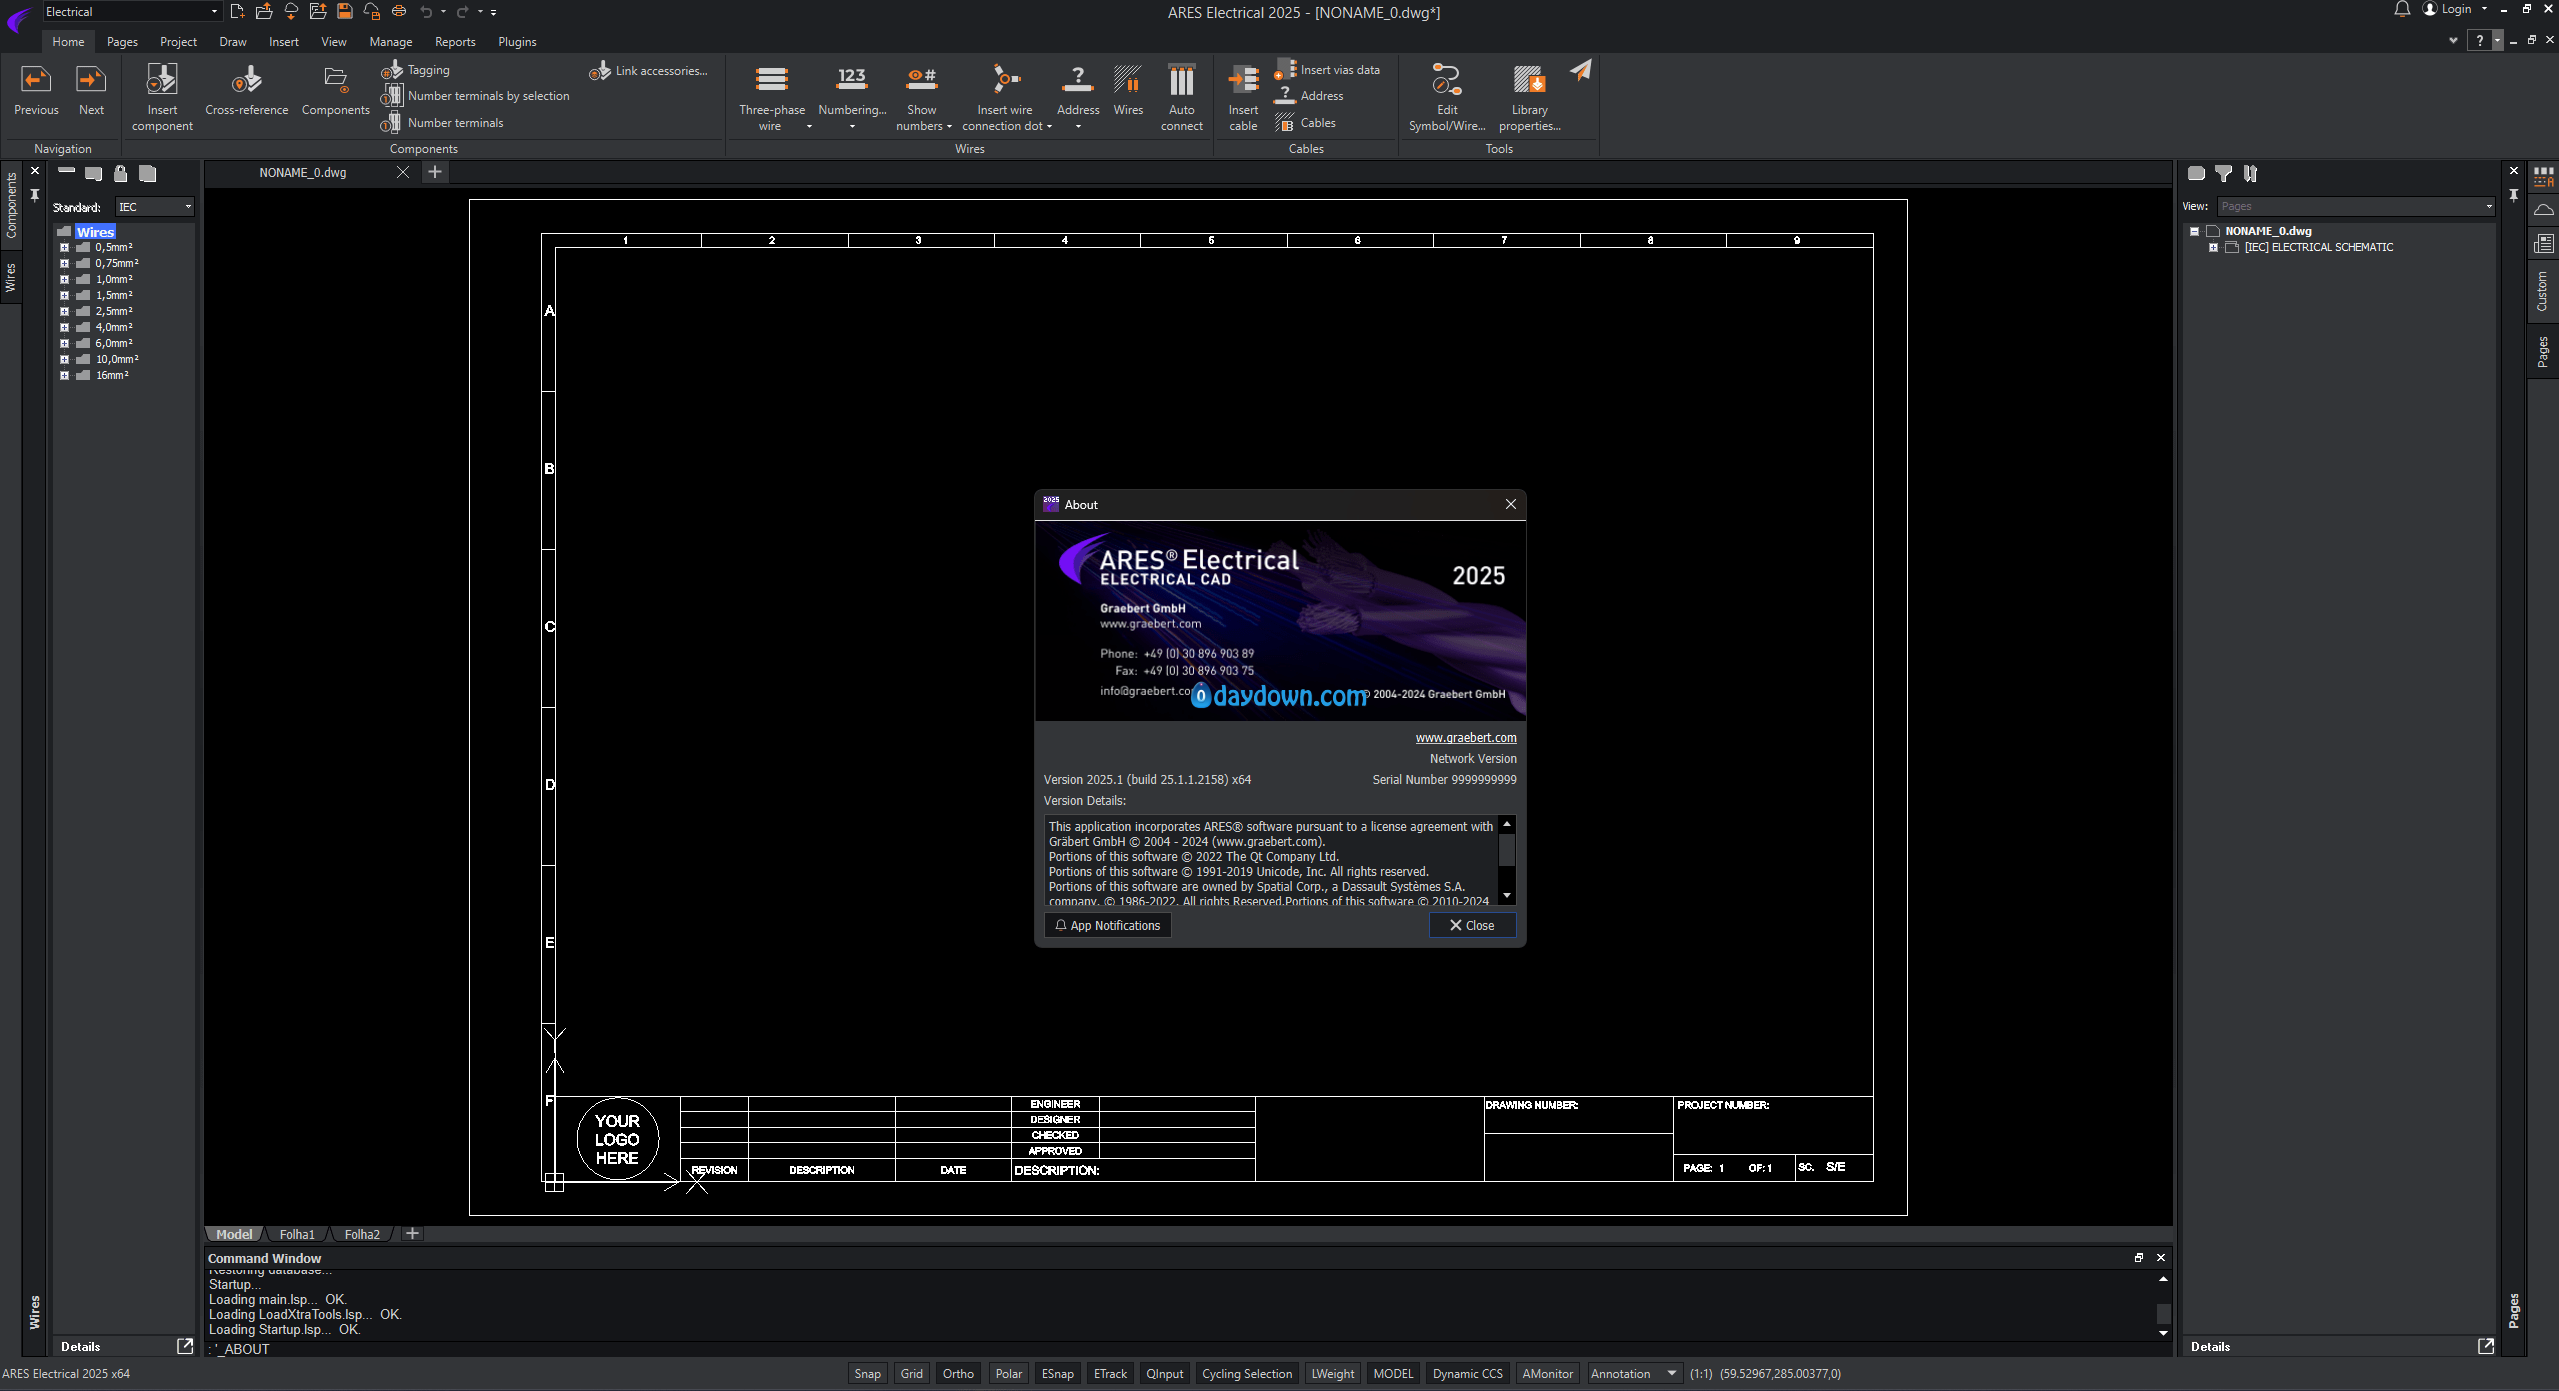Screen dimensions: 2559x1391
Task: Click the Wires tool in Wires group
Action: [x=1128, y=90]
